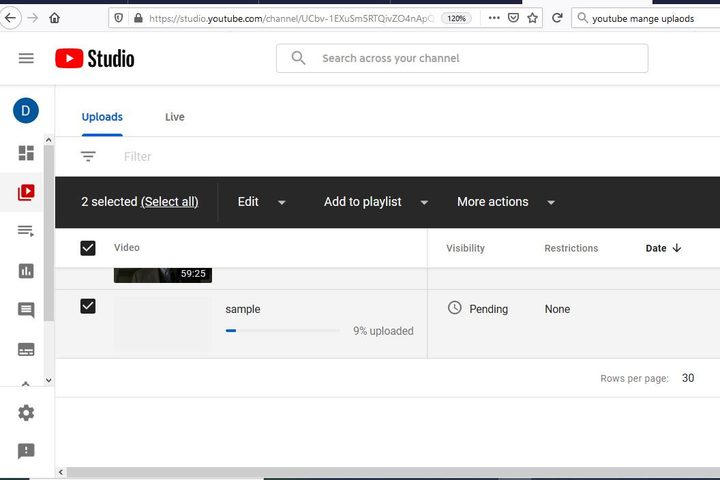The width and height of the screenshot is (720, 480).
Task: Open the Analytics sidebar icon
Action: pos(26,271)
